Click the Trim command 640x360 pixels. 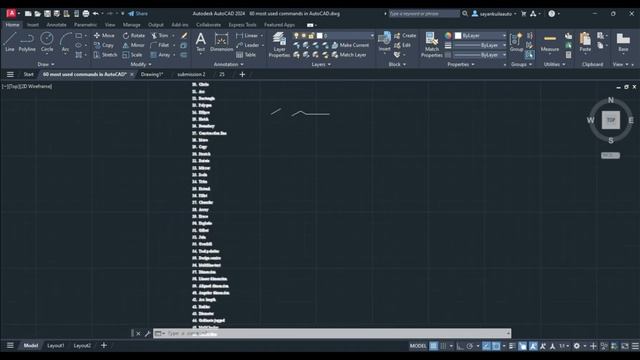[160, 36]
